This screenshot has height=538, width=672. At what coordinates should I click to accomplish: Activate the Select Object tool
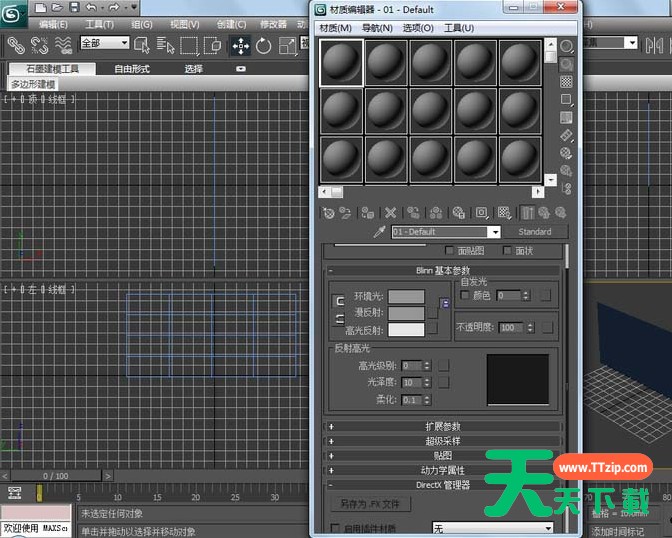click(142, 45)
